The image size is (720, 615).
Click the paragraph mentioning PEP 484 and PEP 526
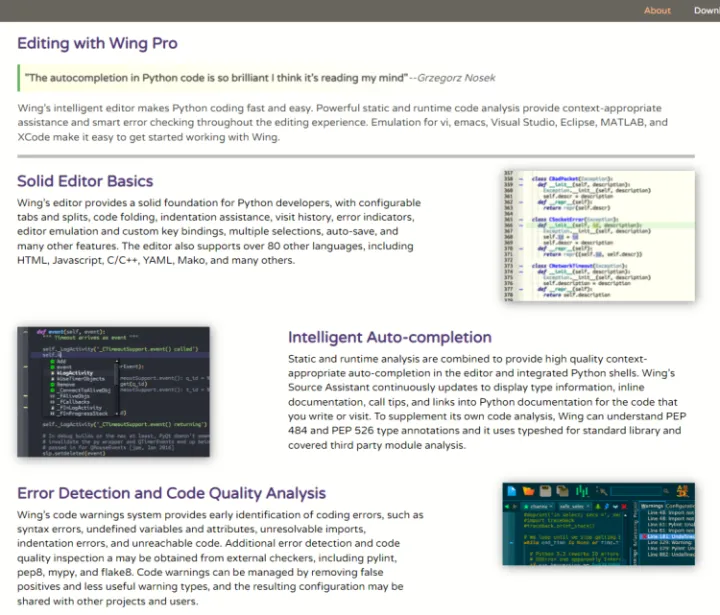[487, 402]
